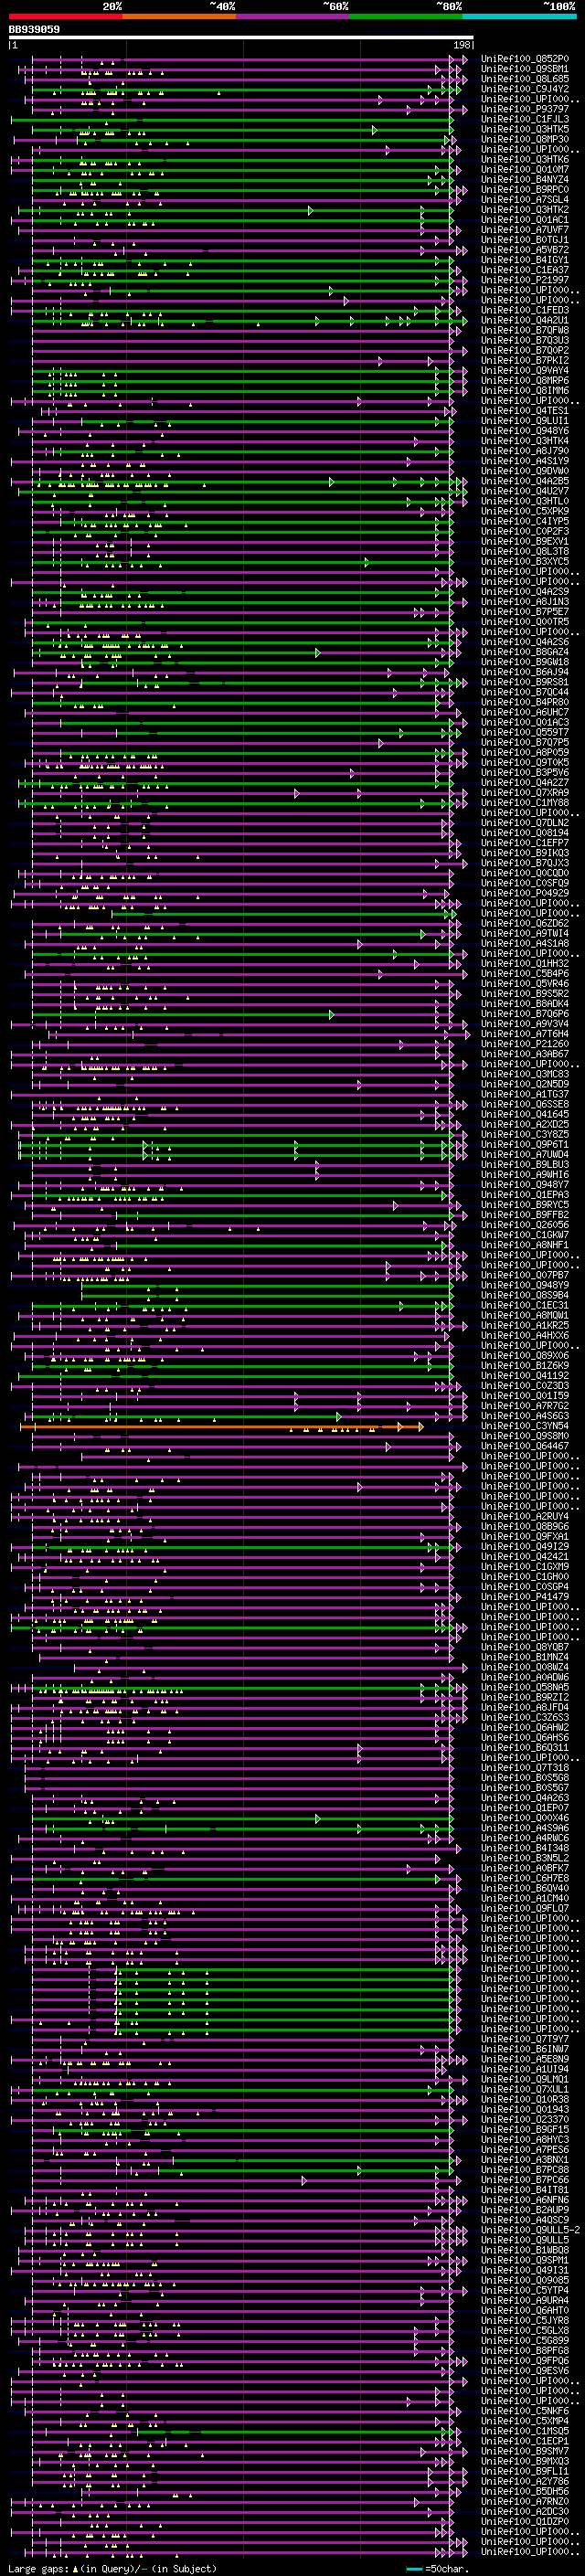585x2576 pixels.
Task: Click the UniRef100_Q9P6T1 label
Action: [x=525, y=1145]
